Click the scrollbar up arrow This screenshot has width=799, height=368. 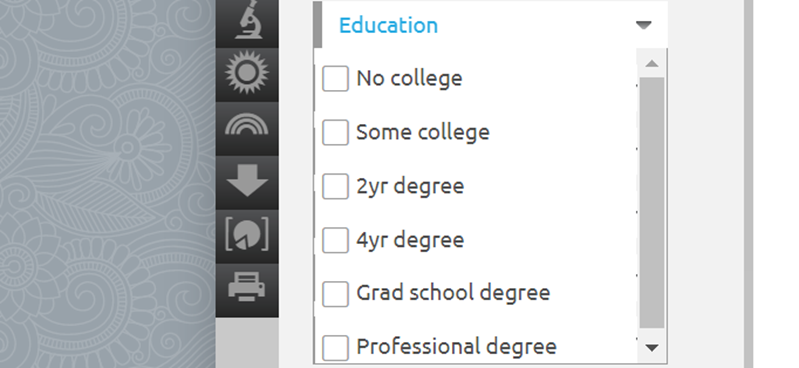(652, 64)
